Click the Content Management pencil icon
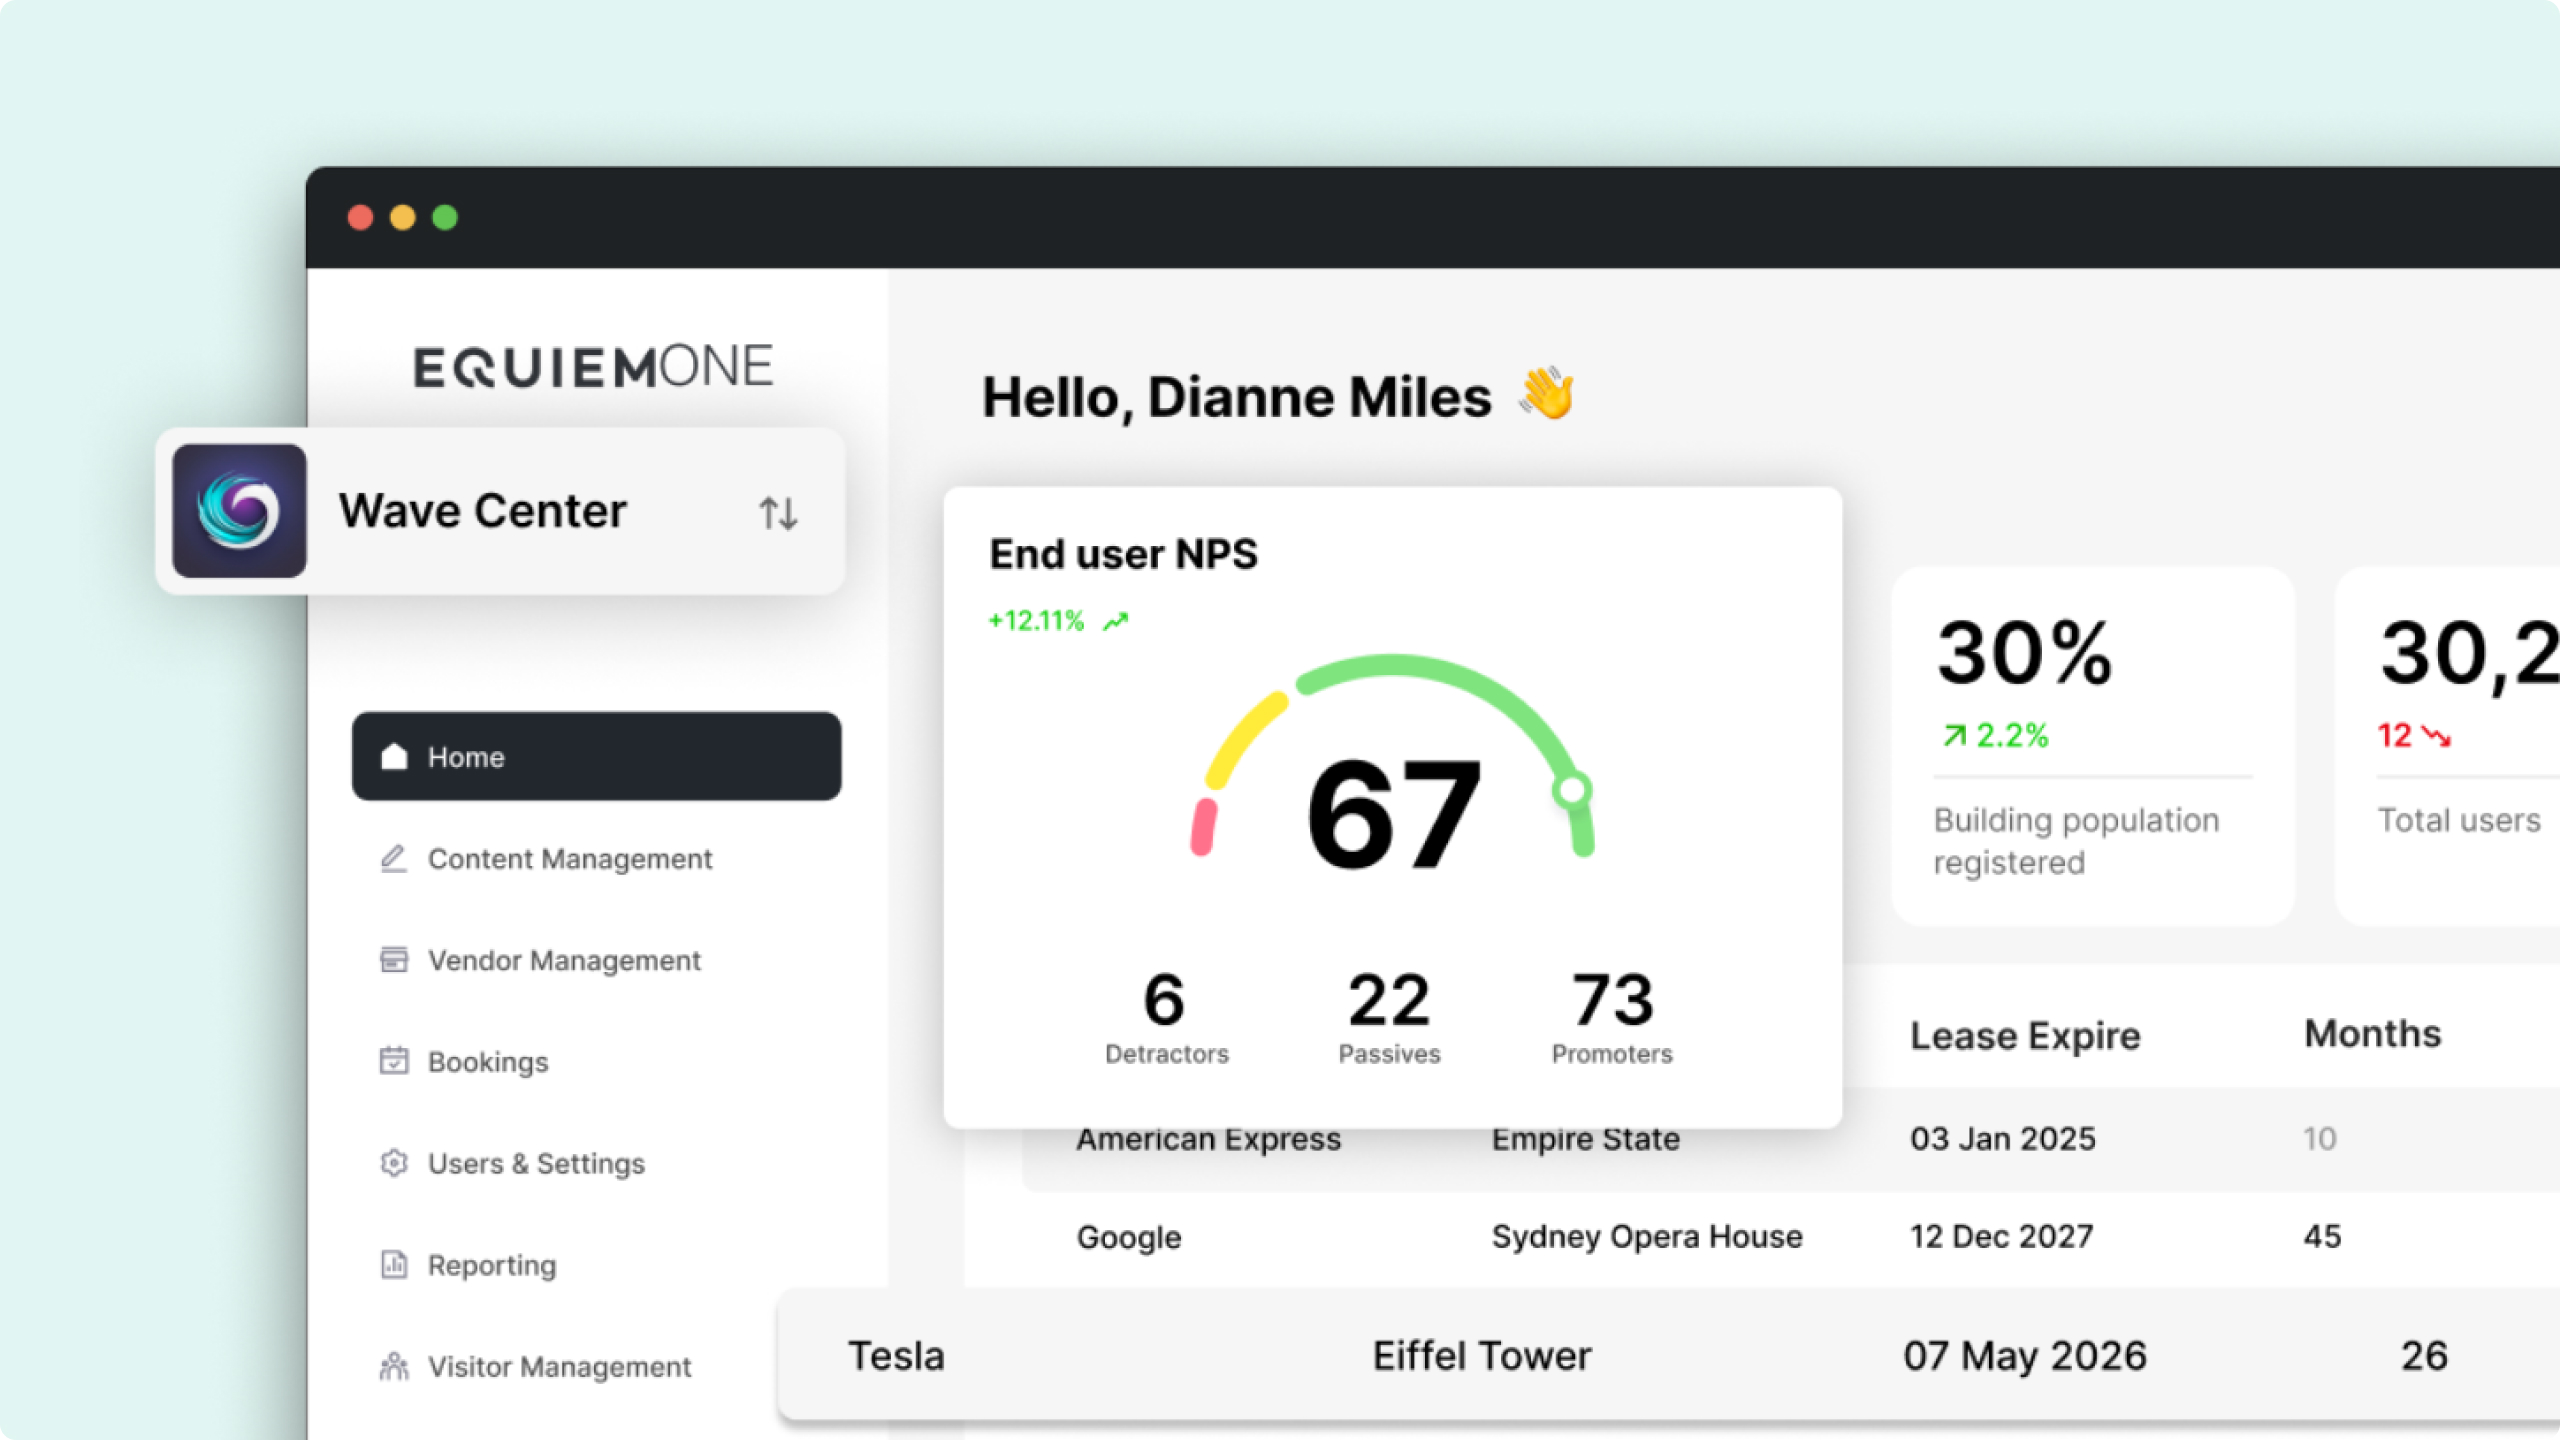2560x1440 pixels. (394, 858)
